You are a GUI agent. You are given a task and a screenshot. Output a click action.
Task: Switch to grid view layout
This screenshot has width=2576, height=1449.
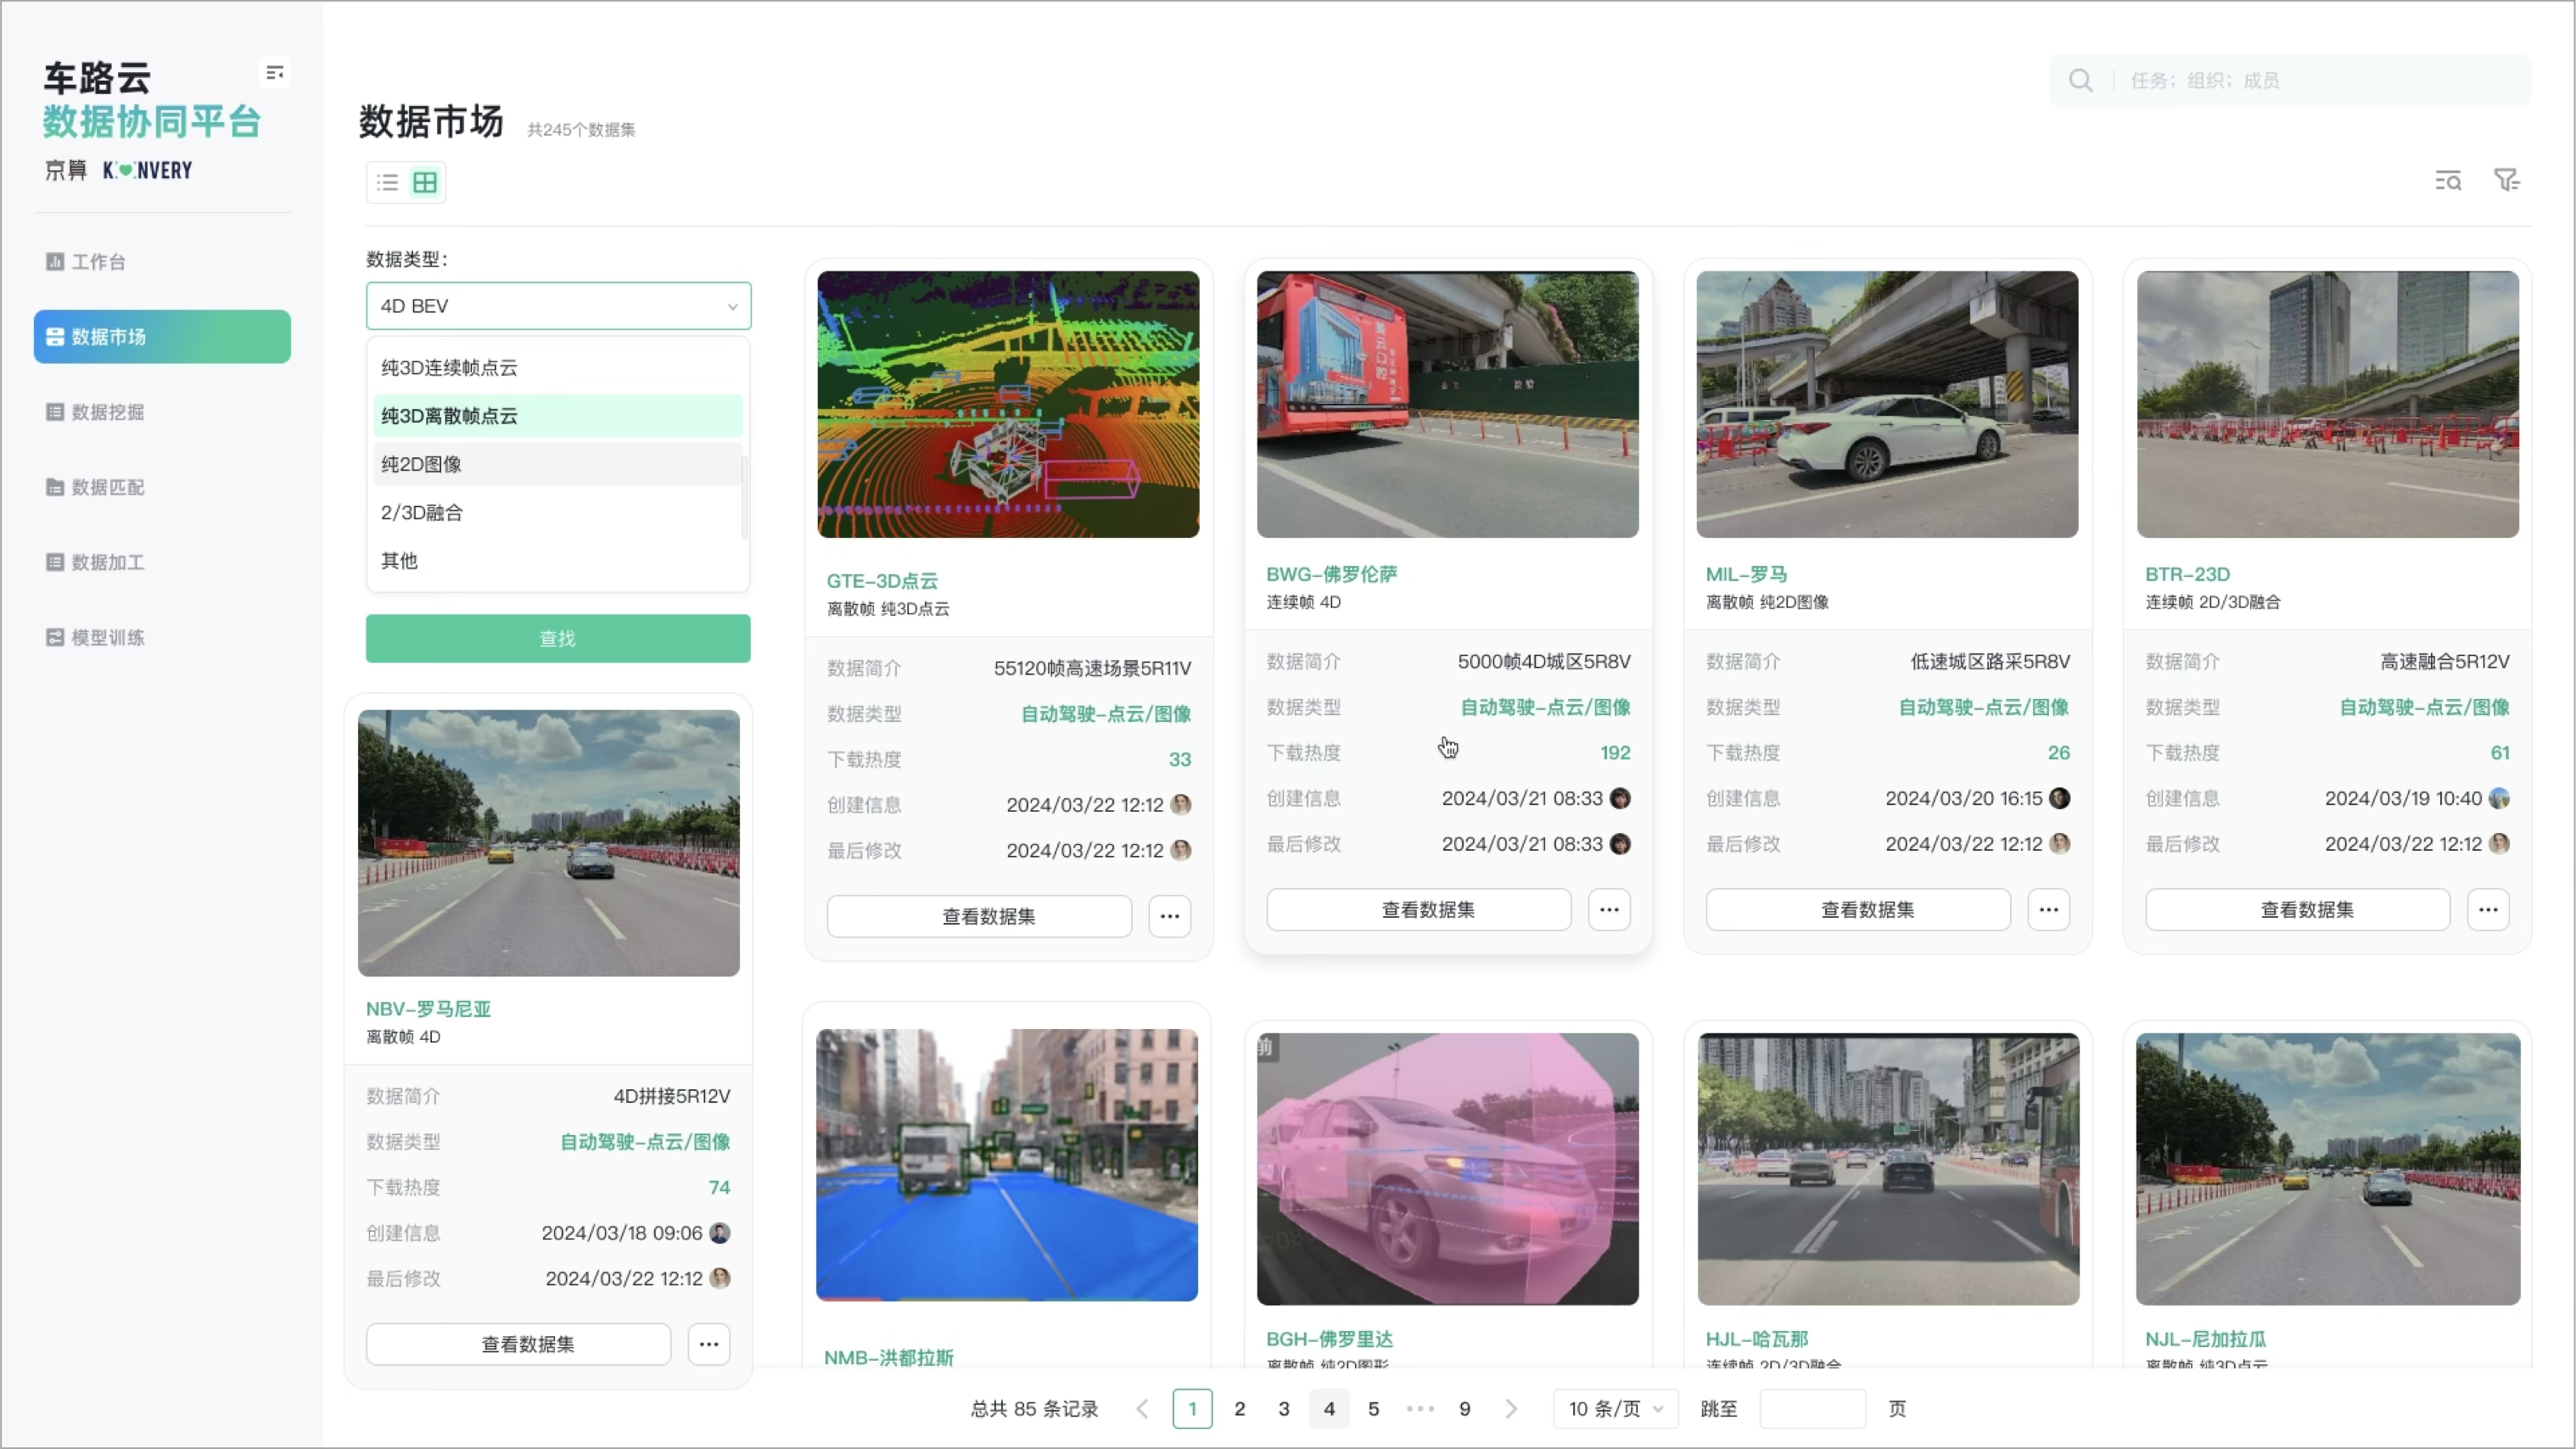[x=425, y=182]
